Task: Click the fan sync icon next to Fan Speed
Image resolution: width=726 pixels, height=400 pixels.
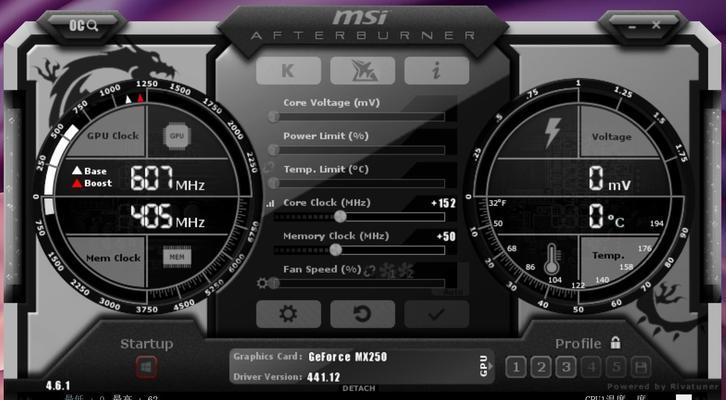Action: click(x=369, y=270)
